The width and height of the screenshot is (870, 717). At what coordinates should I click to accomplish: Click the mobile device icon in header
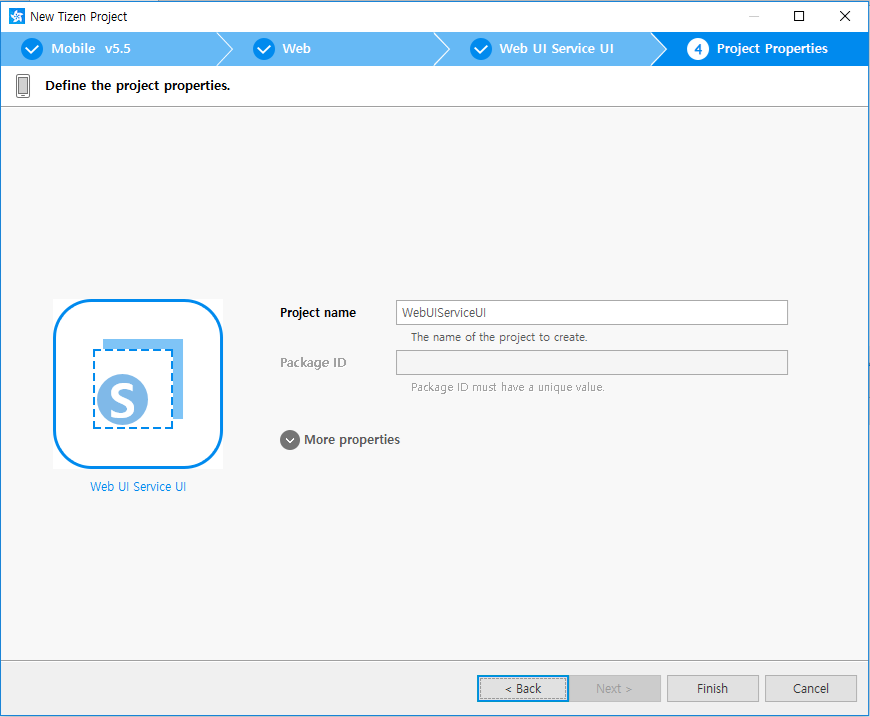(x=23, y=86)
